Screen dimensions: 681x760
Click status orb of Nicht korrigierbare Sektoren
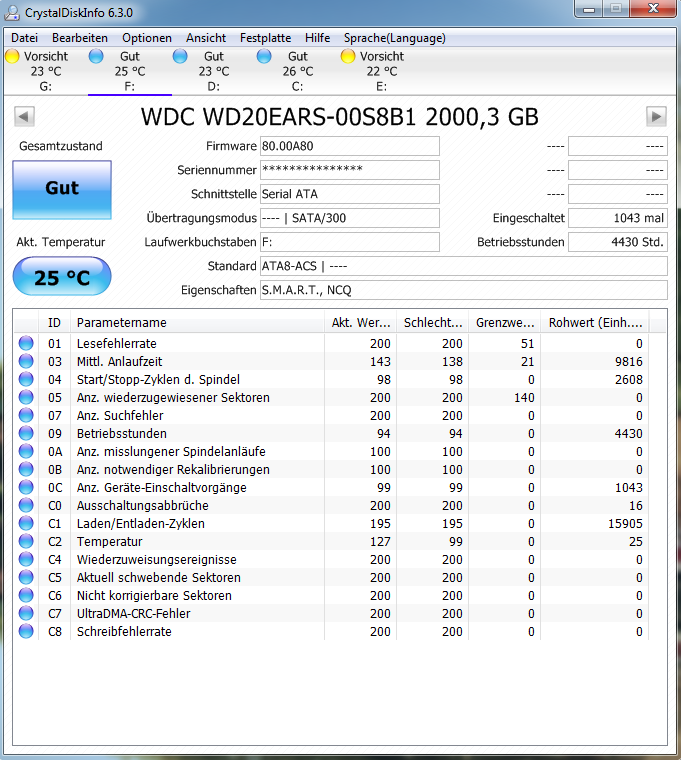coord(26,595)
